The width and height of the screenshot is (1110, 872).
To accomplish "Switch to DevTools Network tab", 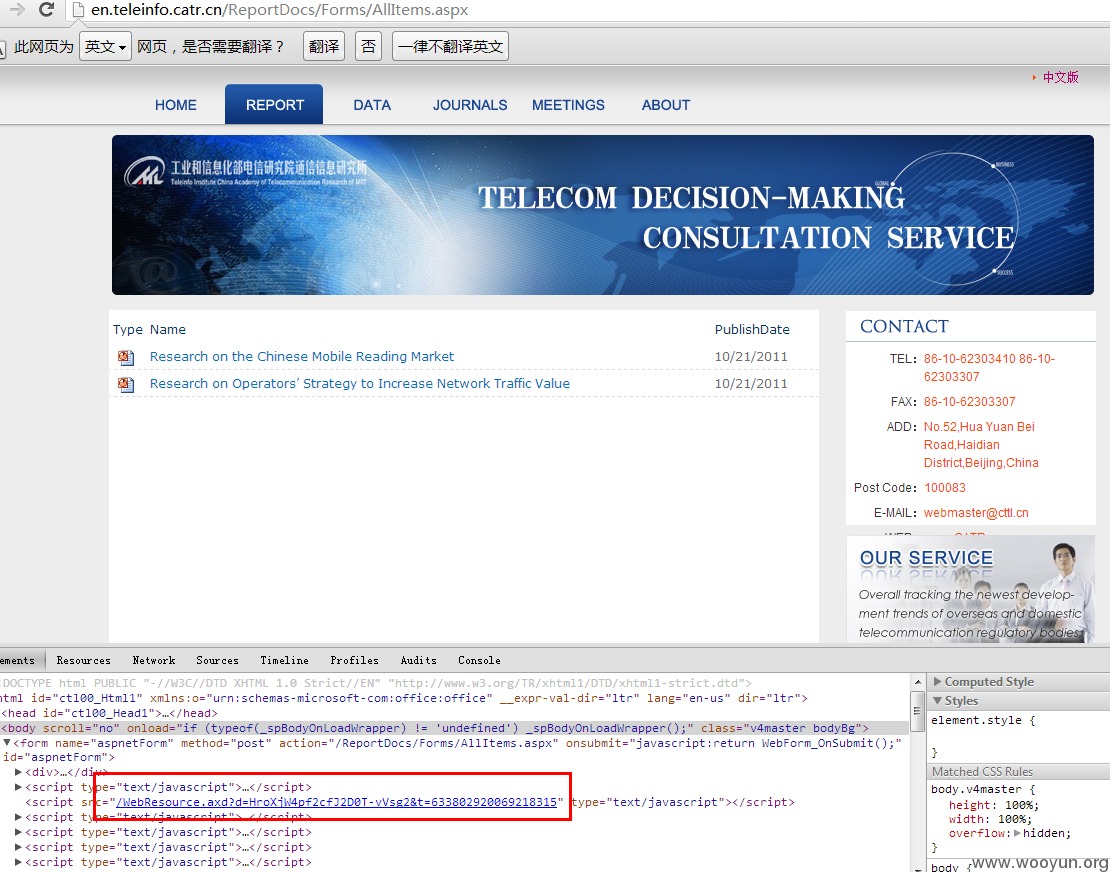I will coord(154,660).
